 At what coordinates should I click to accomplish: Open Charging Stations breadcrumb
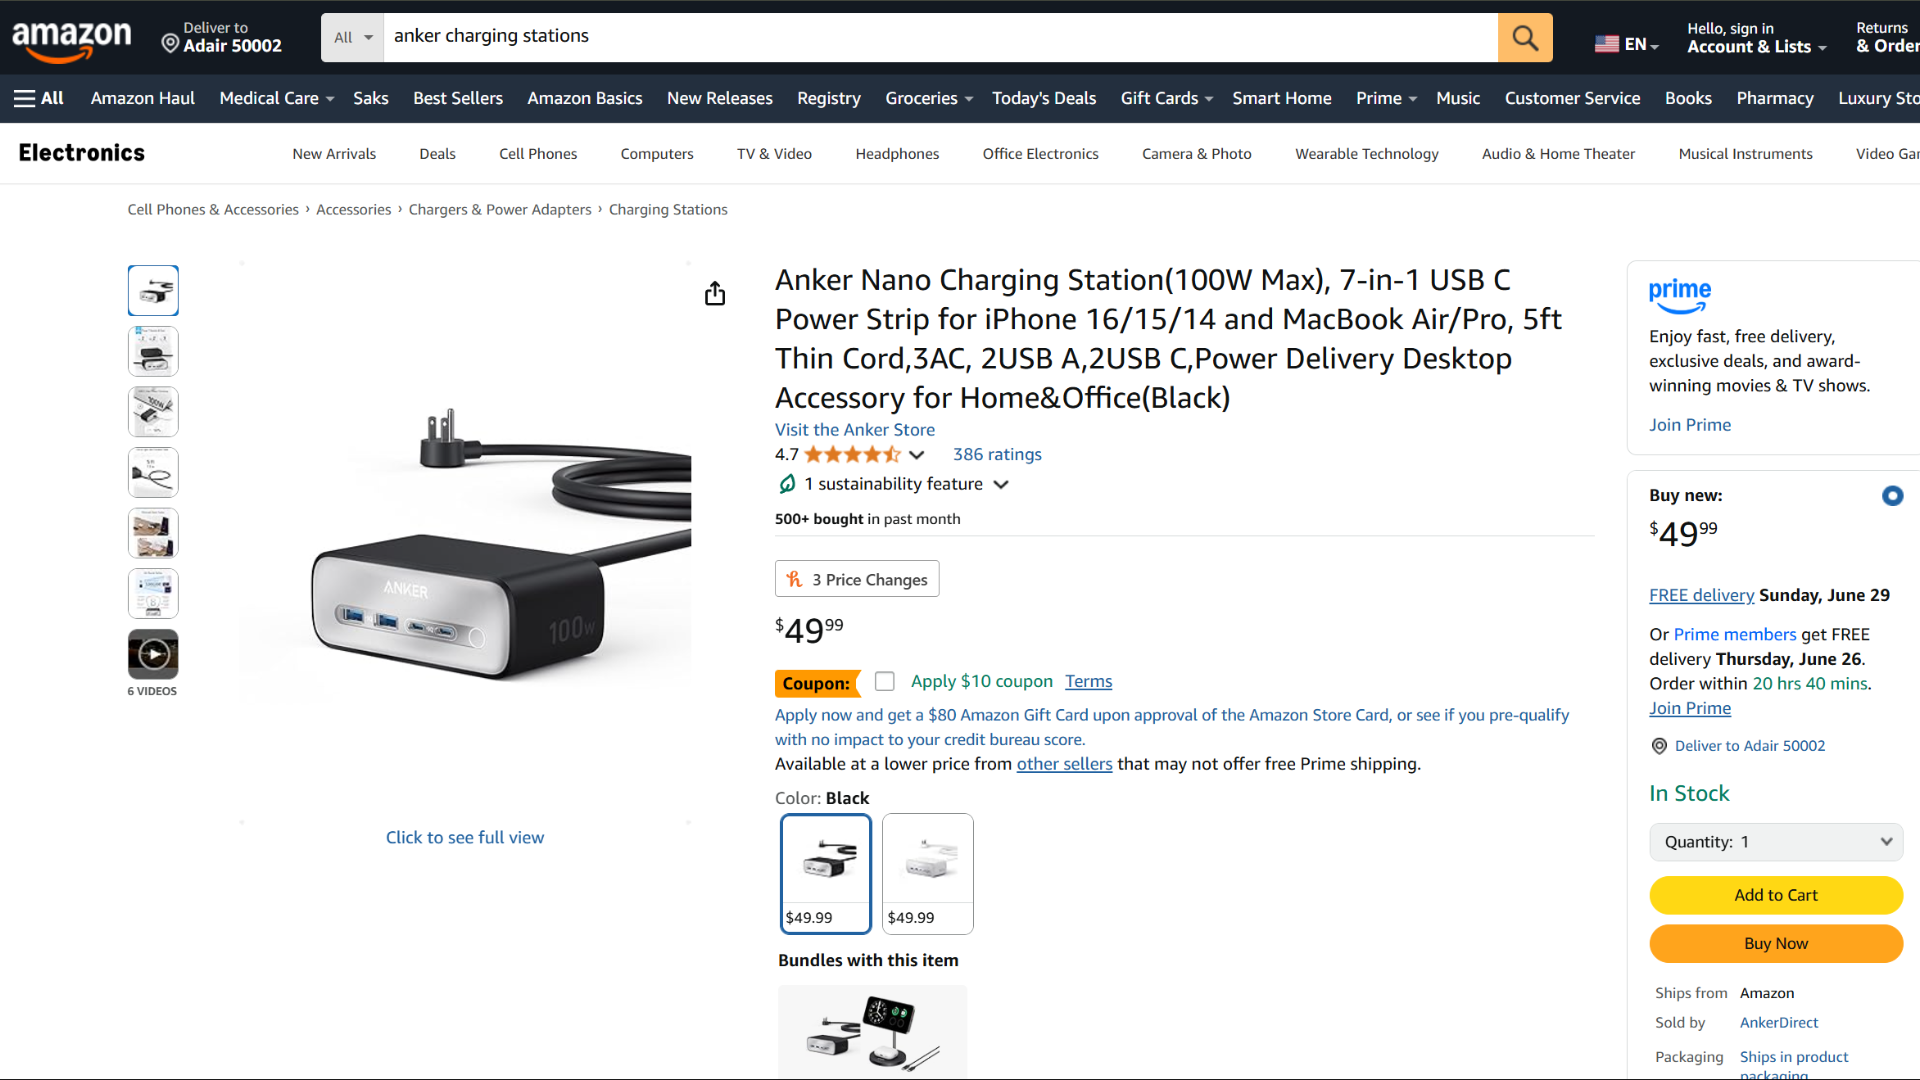point(668,210)
